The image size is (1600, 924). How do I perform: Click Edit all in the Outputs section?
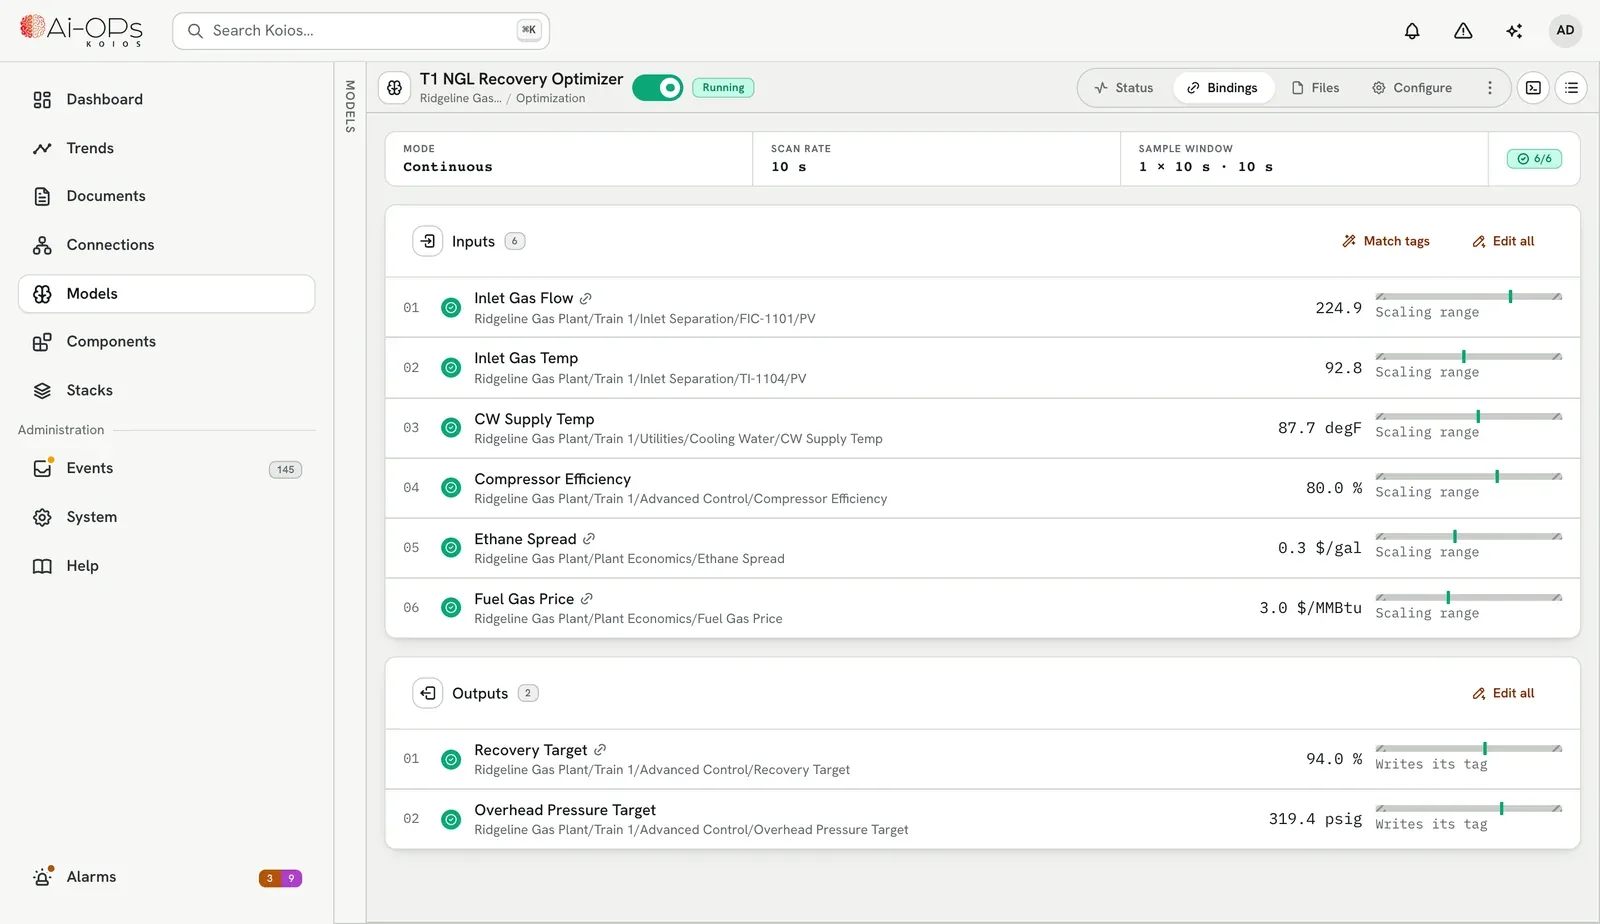pos(1503,693)
